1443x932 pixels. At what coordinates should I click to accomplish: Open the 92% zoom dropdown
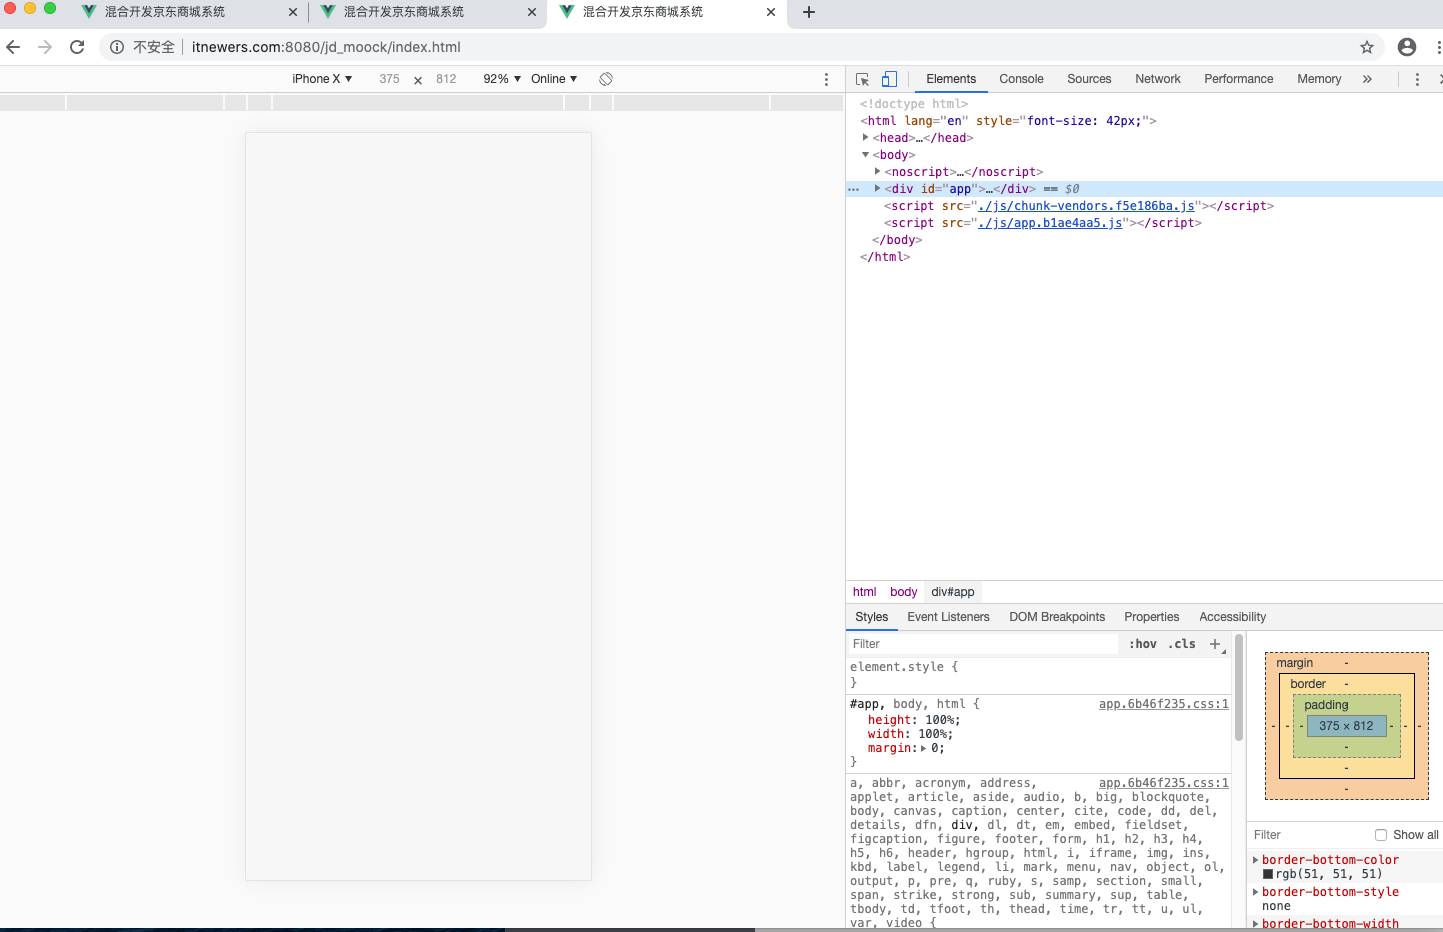point(502,79)
